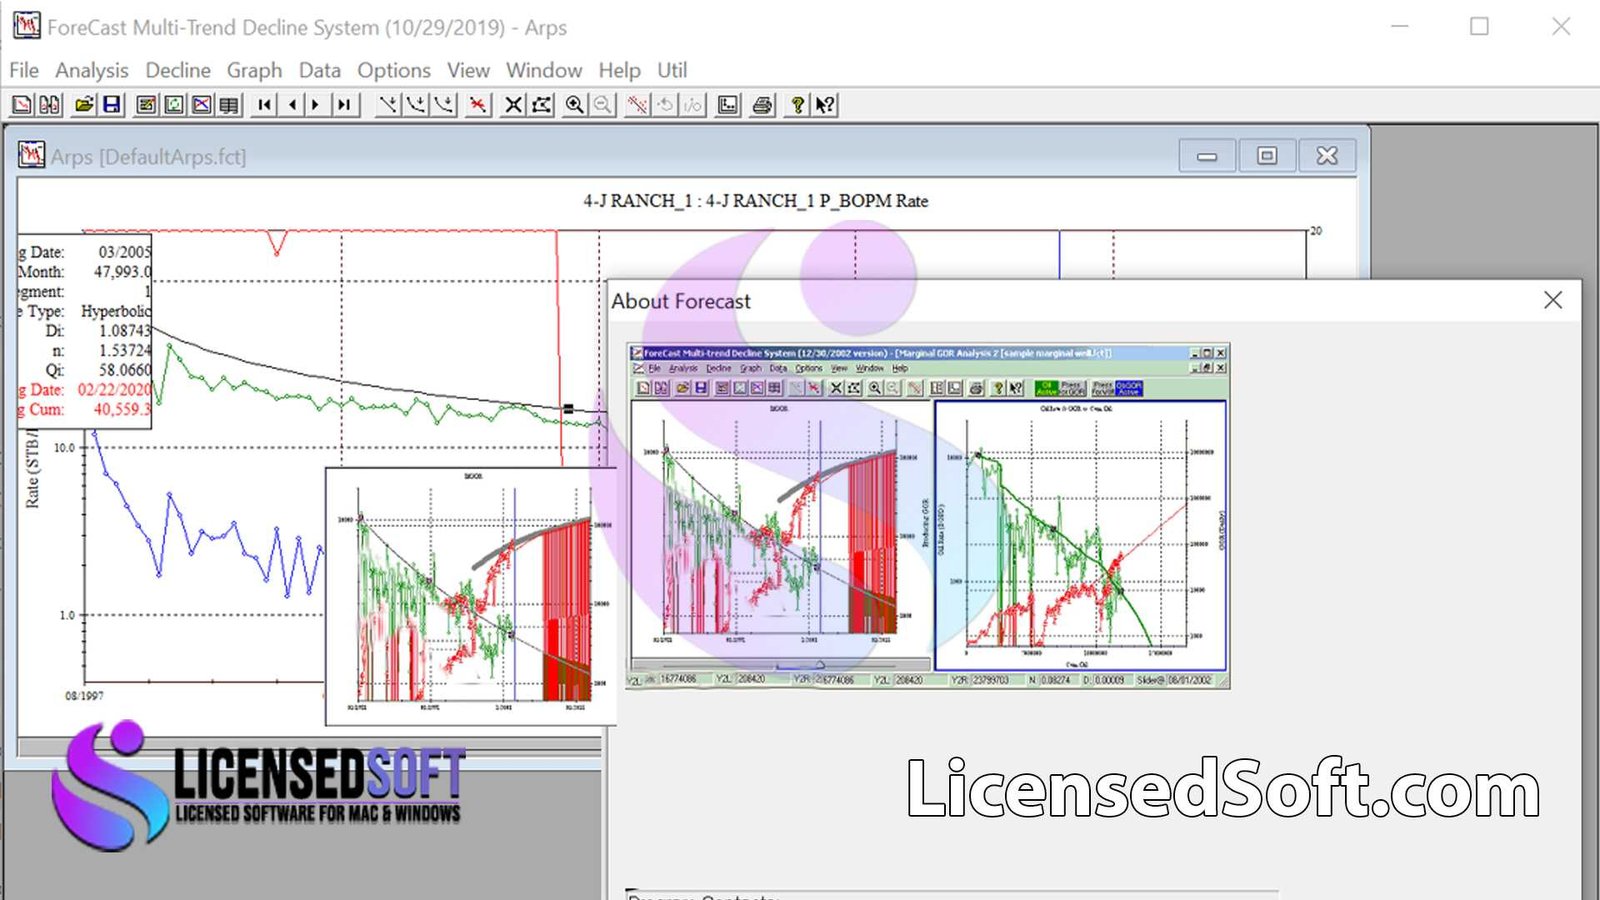Click the red triangle marker atop the chart
The image size is (1600, 900).
[x=277, y=242]
